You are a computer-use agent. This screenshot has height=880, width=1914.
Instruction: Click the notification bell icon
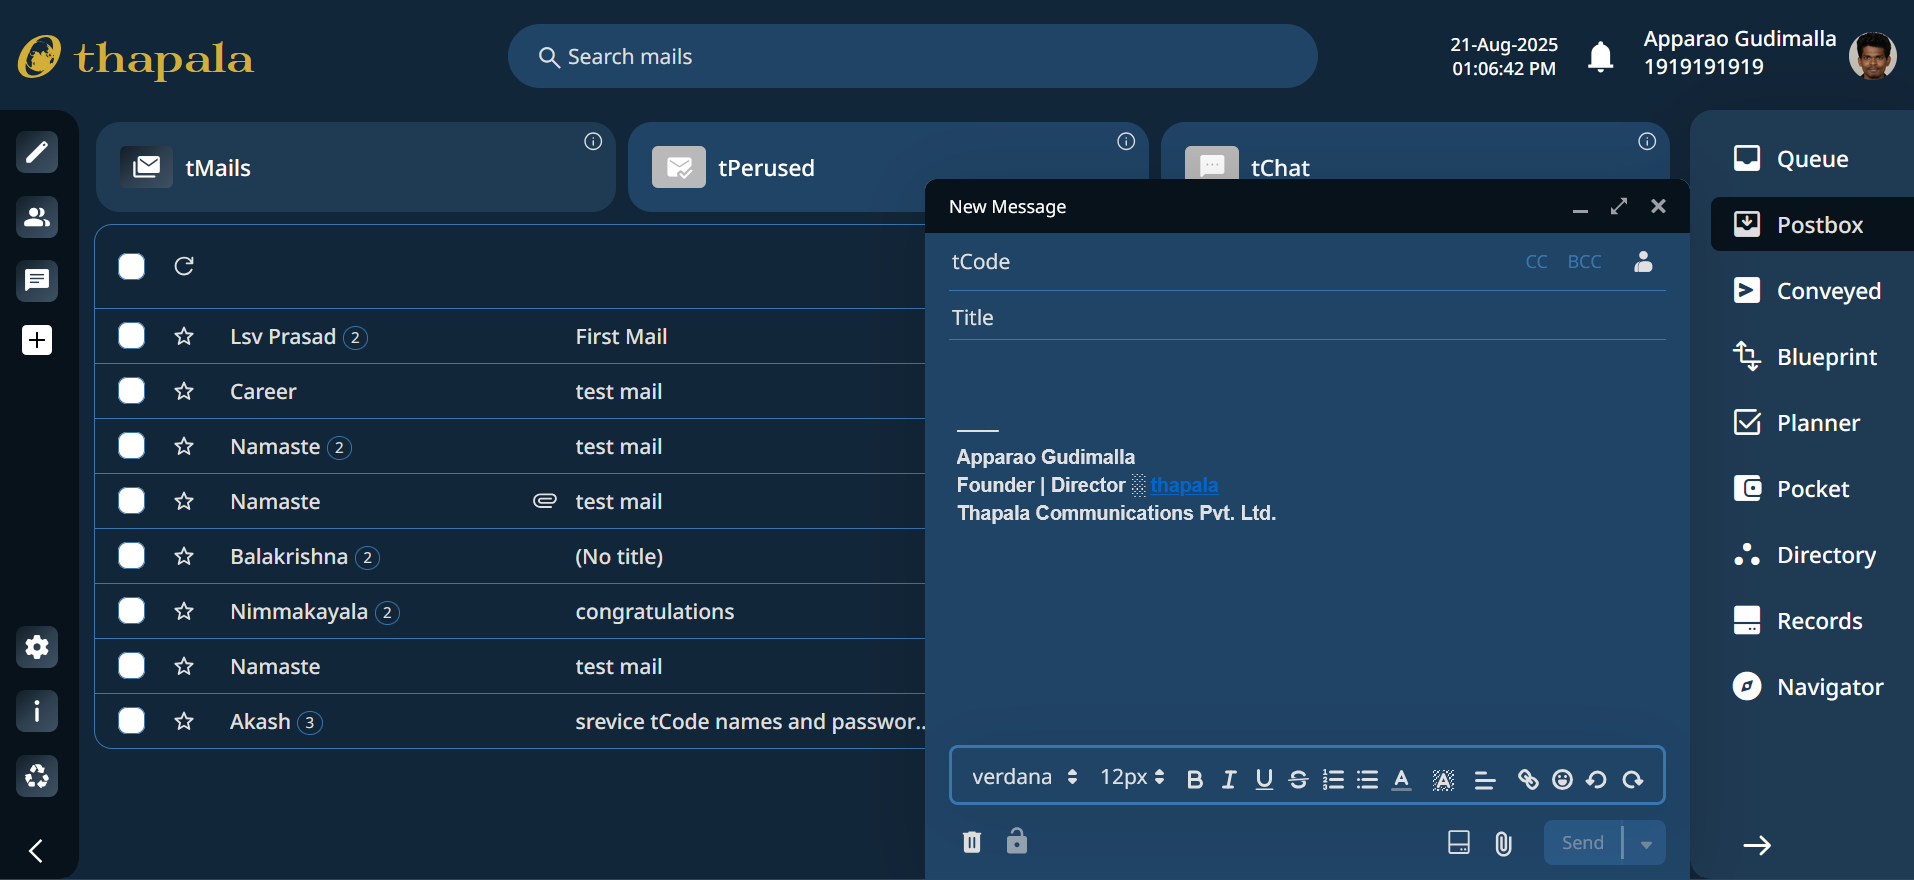[x=1601, y=57]
